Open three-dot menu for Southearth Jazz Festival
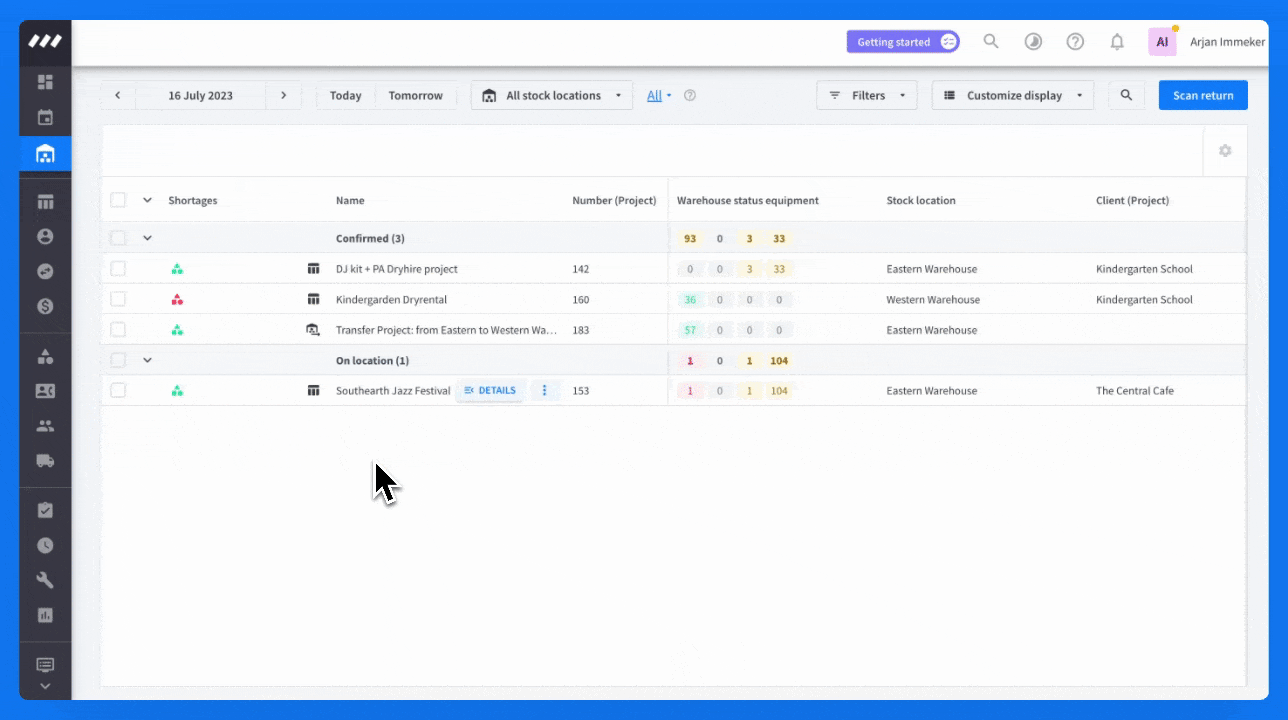Image resolution: width=1288 pixels, height=720 pixels. 545,391
